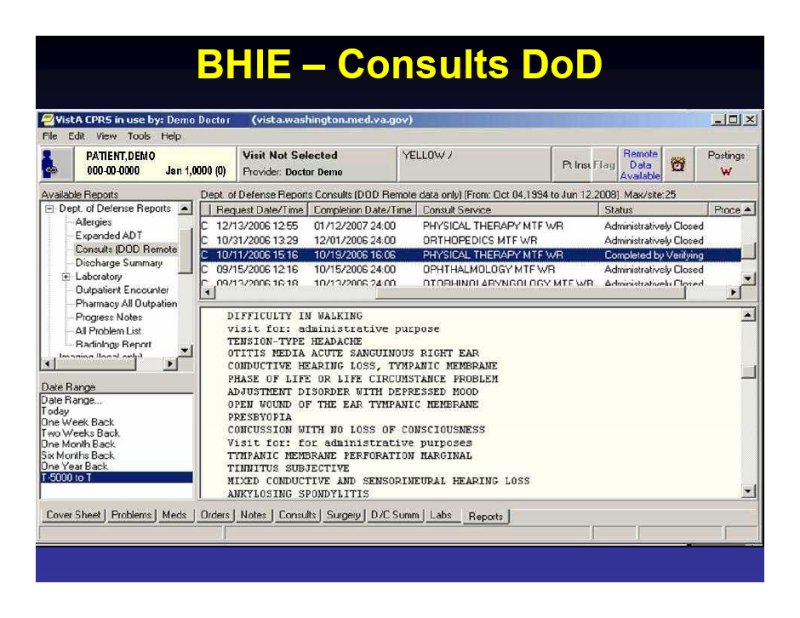Expand the Laboratory tree node
The height and width of the screenshot is (618, 800).
coord(66,277)
